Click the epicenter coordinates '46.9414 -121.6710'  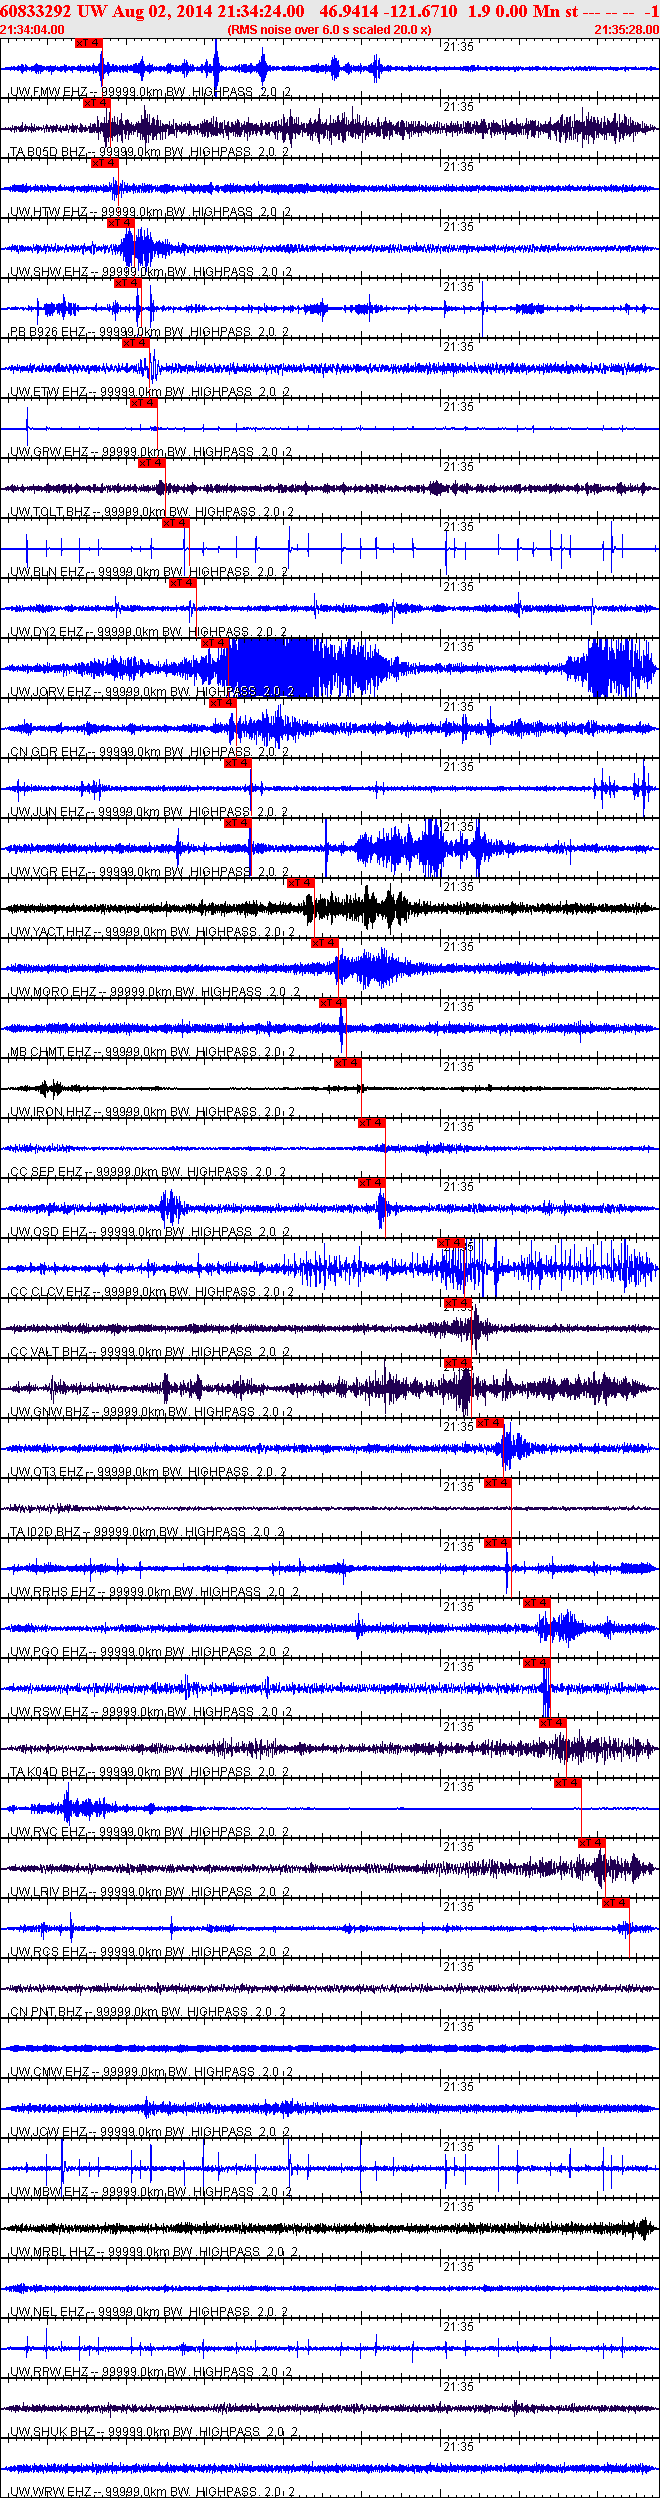pyautogui.click(x=389, y=11)
